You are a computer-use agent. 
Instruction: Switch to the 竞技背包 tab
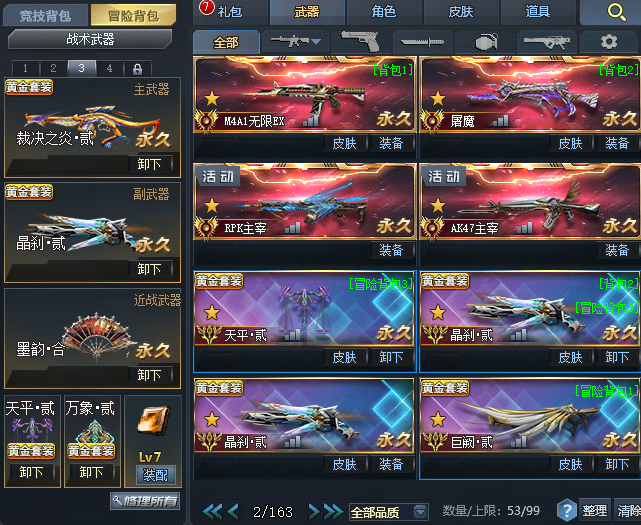(x=45, y=16)
